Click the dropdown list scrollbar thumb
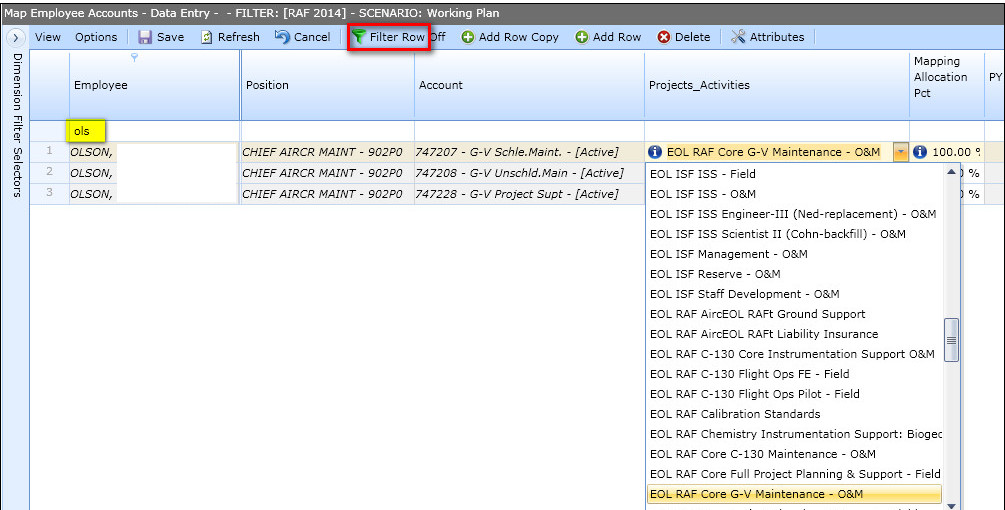 pyautogui.click(x=952, y=340)
